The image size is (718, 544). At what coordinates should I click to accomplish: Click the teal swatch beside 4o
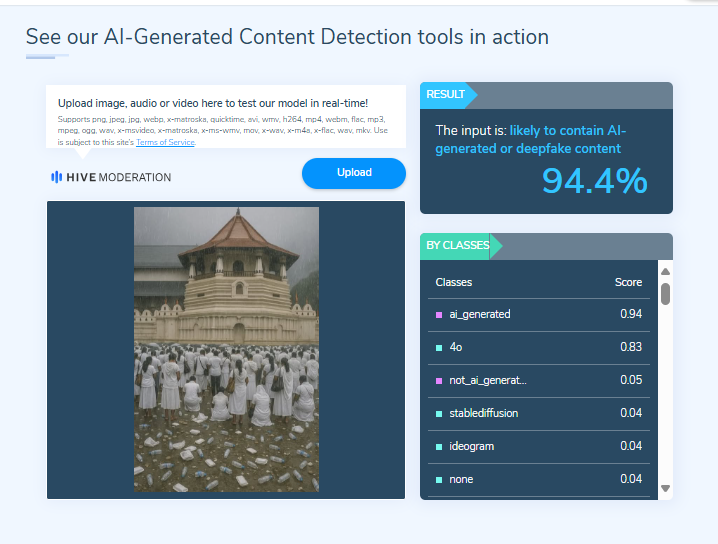click(439, 348)
